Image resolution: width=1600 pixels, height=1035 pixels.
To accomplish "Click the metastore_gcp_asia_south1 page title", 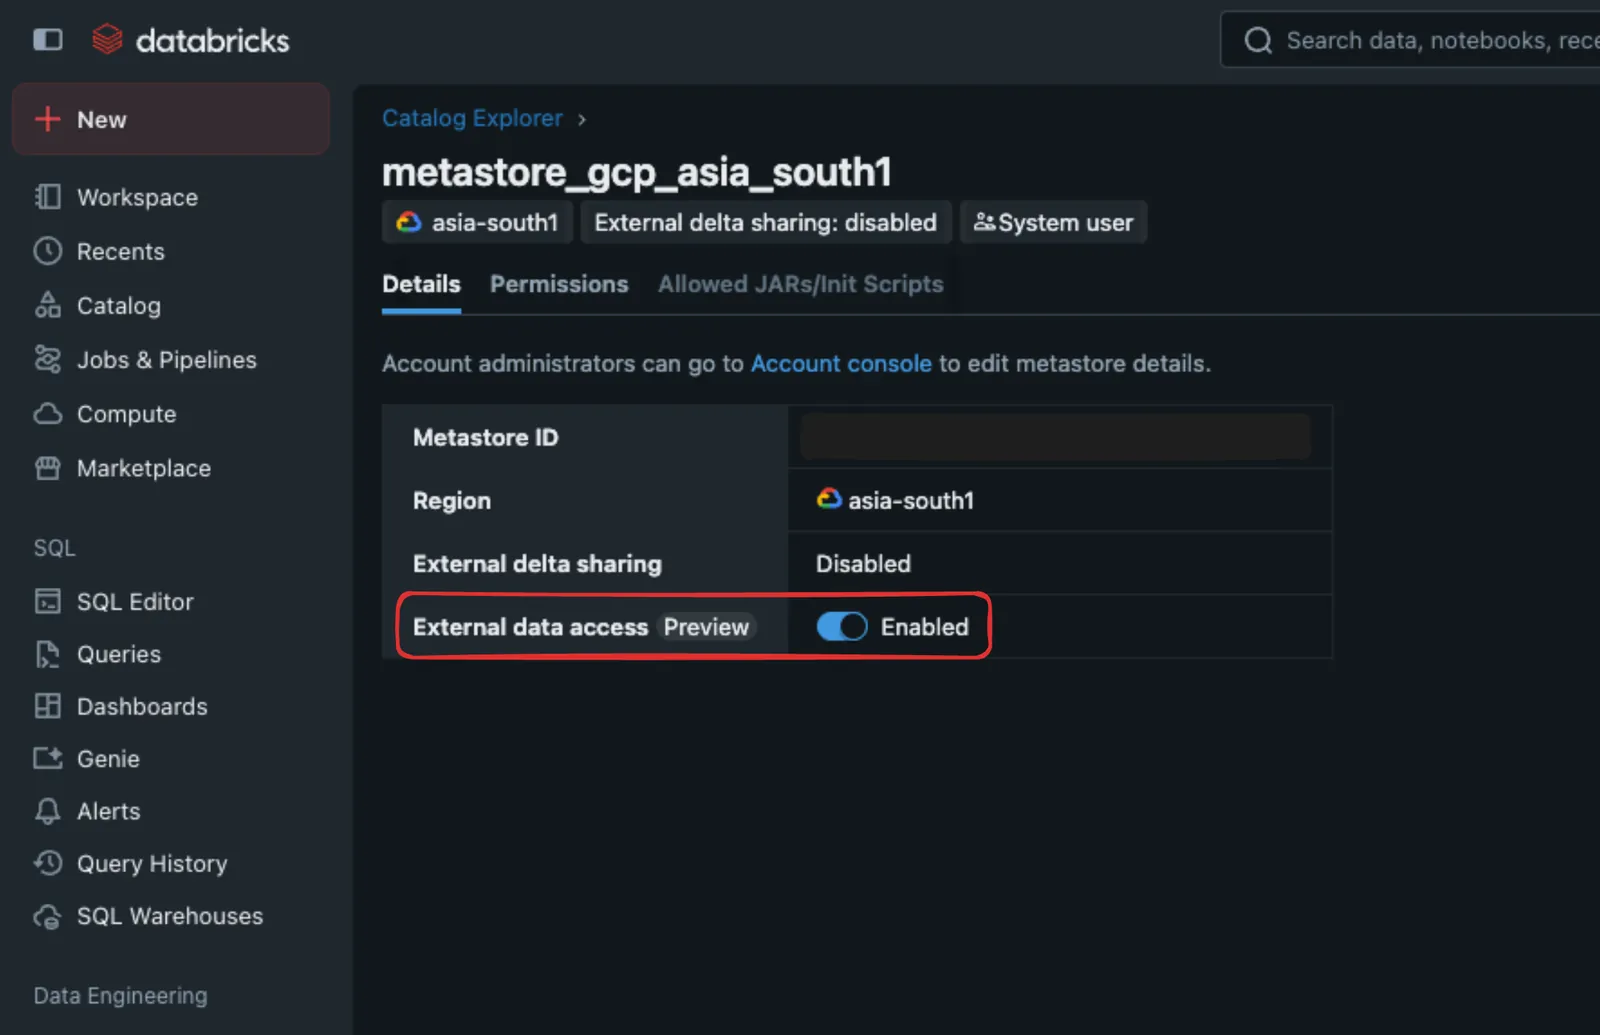I will (x=636, y=172).
